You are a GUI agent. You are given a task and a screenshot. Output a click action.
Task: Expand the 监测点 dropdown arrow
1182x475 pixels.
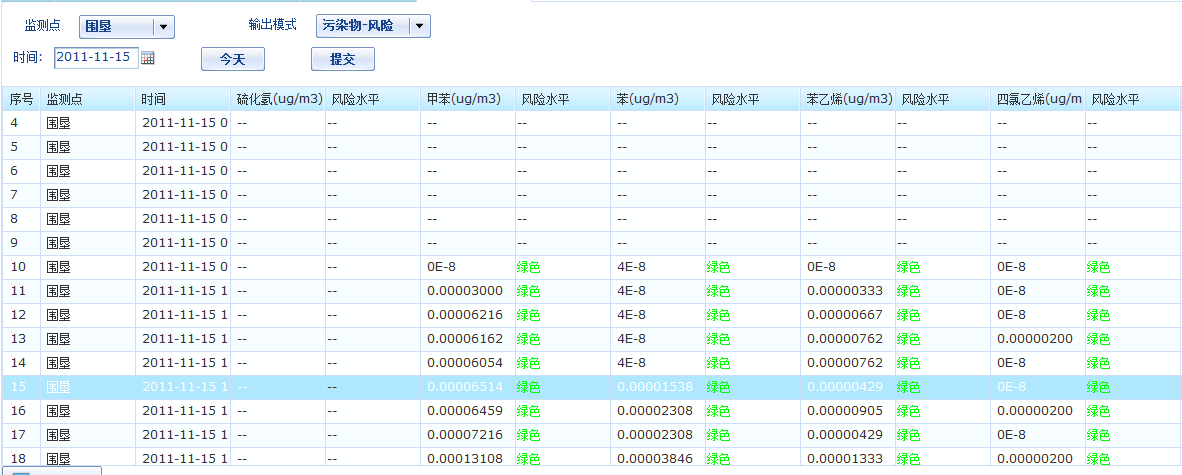[x=164, y=27]
